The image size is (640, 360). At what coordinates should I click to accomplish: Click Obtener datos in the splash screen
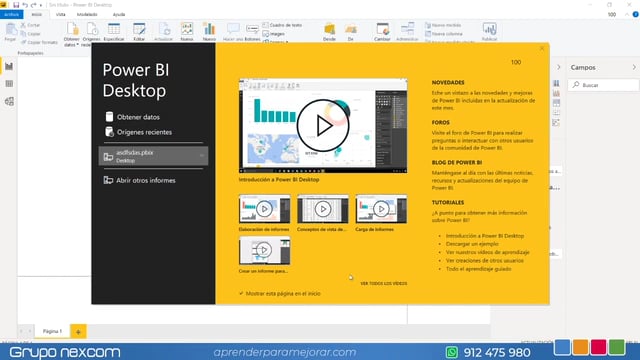point(133,117)
